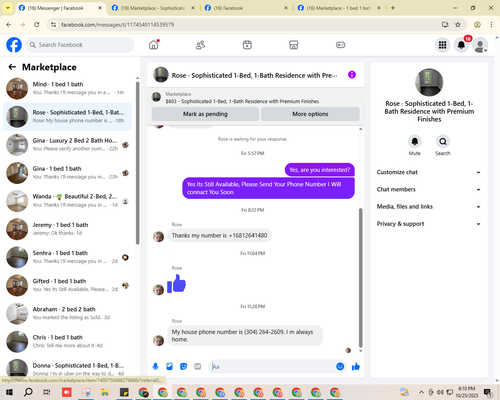
Task: Expand the Chat members section
Action: (429, 189)
